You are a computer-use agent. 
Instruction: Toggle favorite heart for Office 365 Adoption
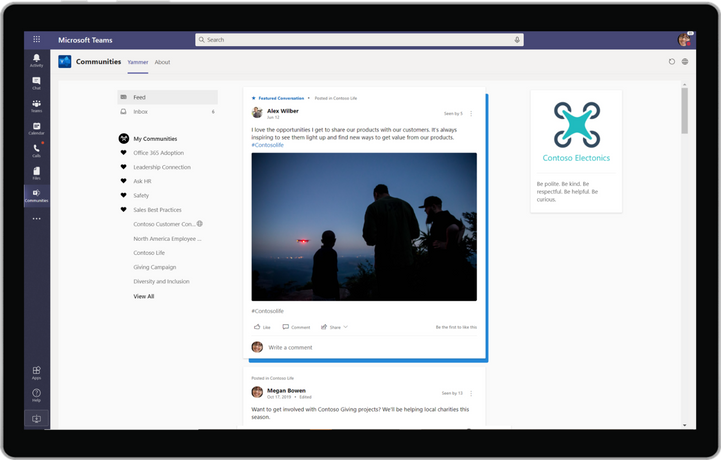(123, 153)
